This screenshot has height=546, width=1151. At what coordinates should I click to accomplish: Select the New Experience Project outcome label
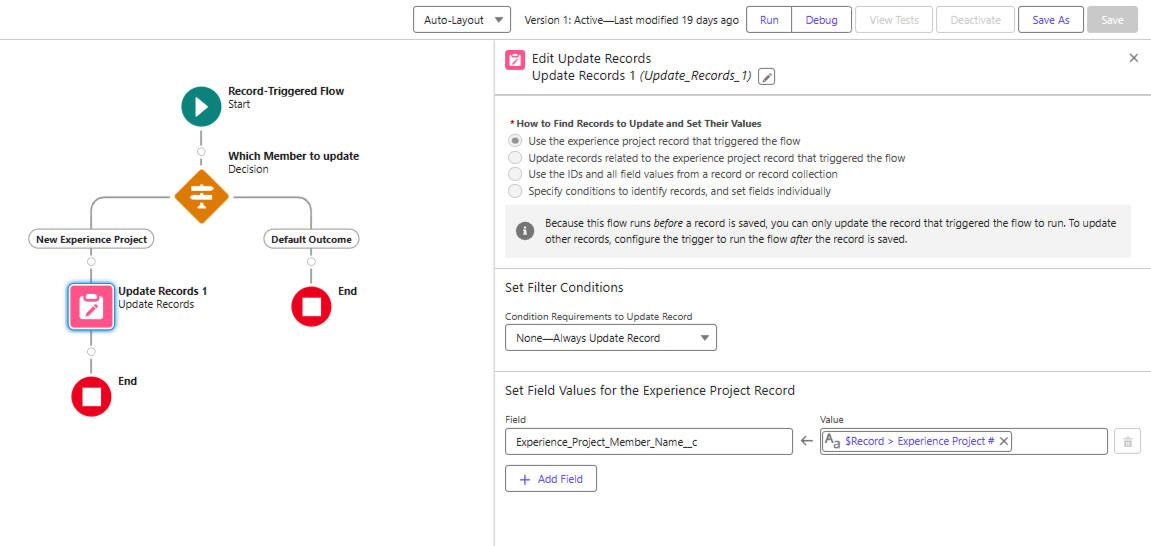coord(91,239)
